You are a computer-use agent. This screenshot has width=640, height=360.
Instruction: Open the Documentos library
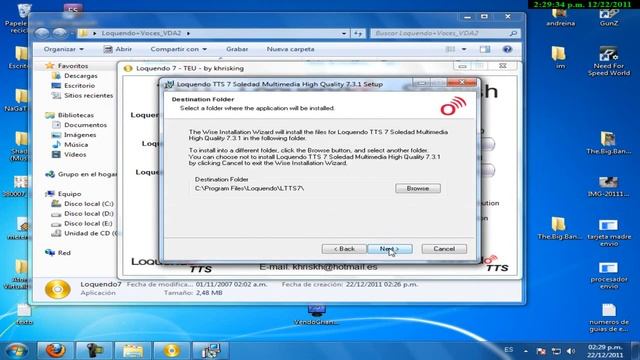pos(85,125)
